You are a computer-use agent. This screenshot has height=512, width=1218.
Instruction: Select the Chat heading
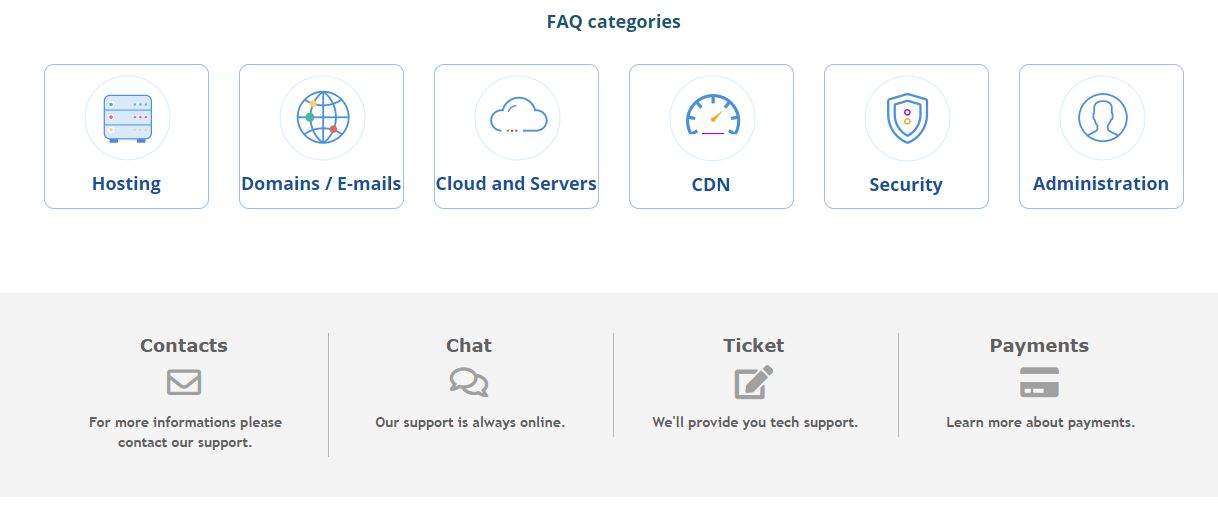point(469,346)
